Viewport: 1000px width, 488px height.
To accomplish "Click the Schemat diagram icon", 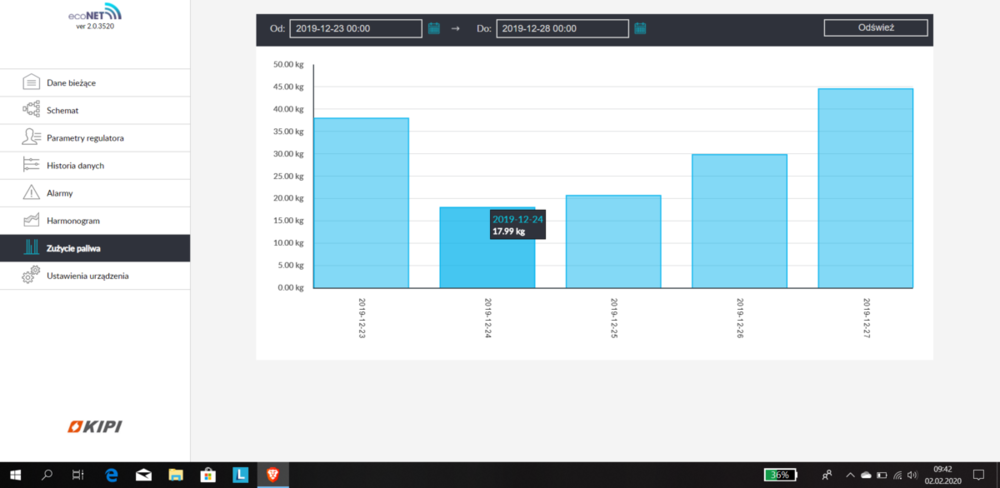I will click(x=31, y=110).
